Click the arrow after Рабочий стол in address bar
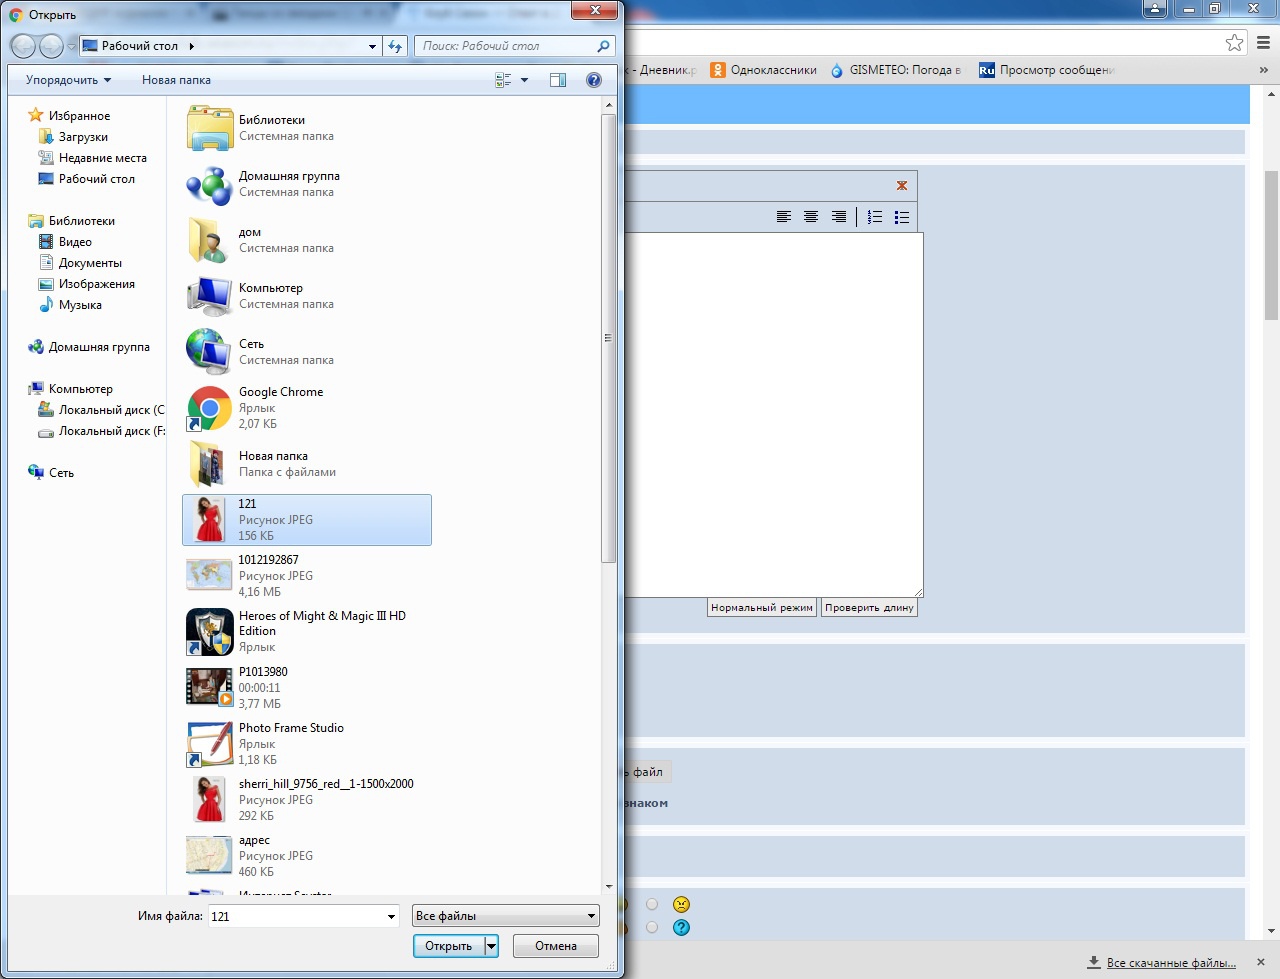This screenshot has width=1280, height=979. pos(191,46)
